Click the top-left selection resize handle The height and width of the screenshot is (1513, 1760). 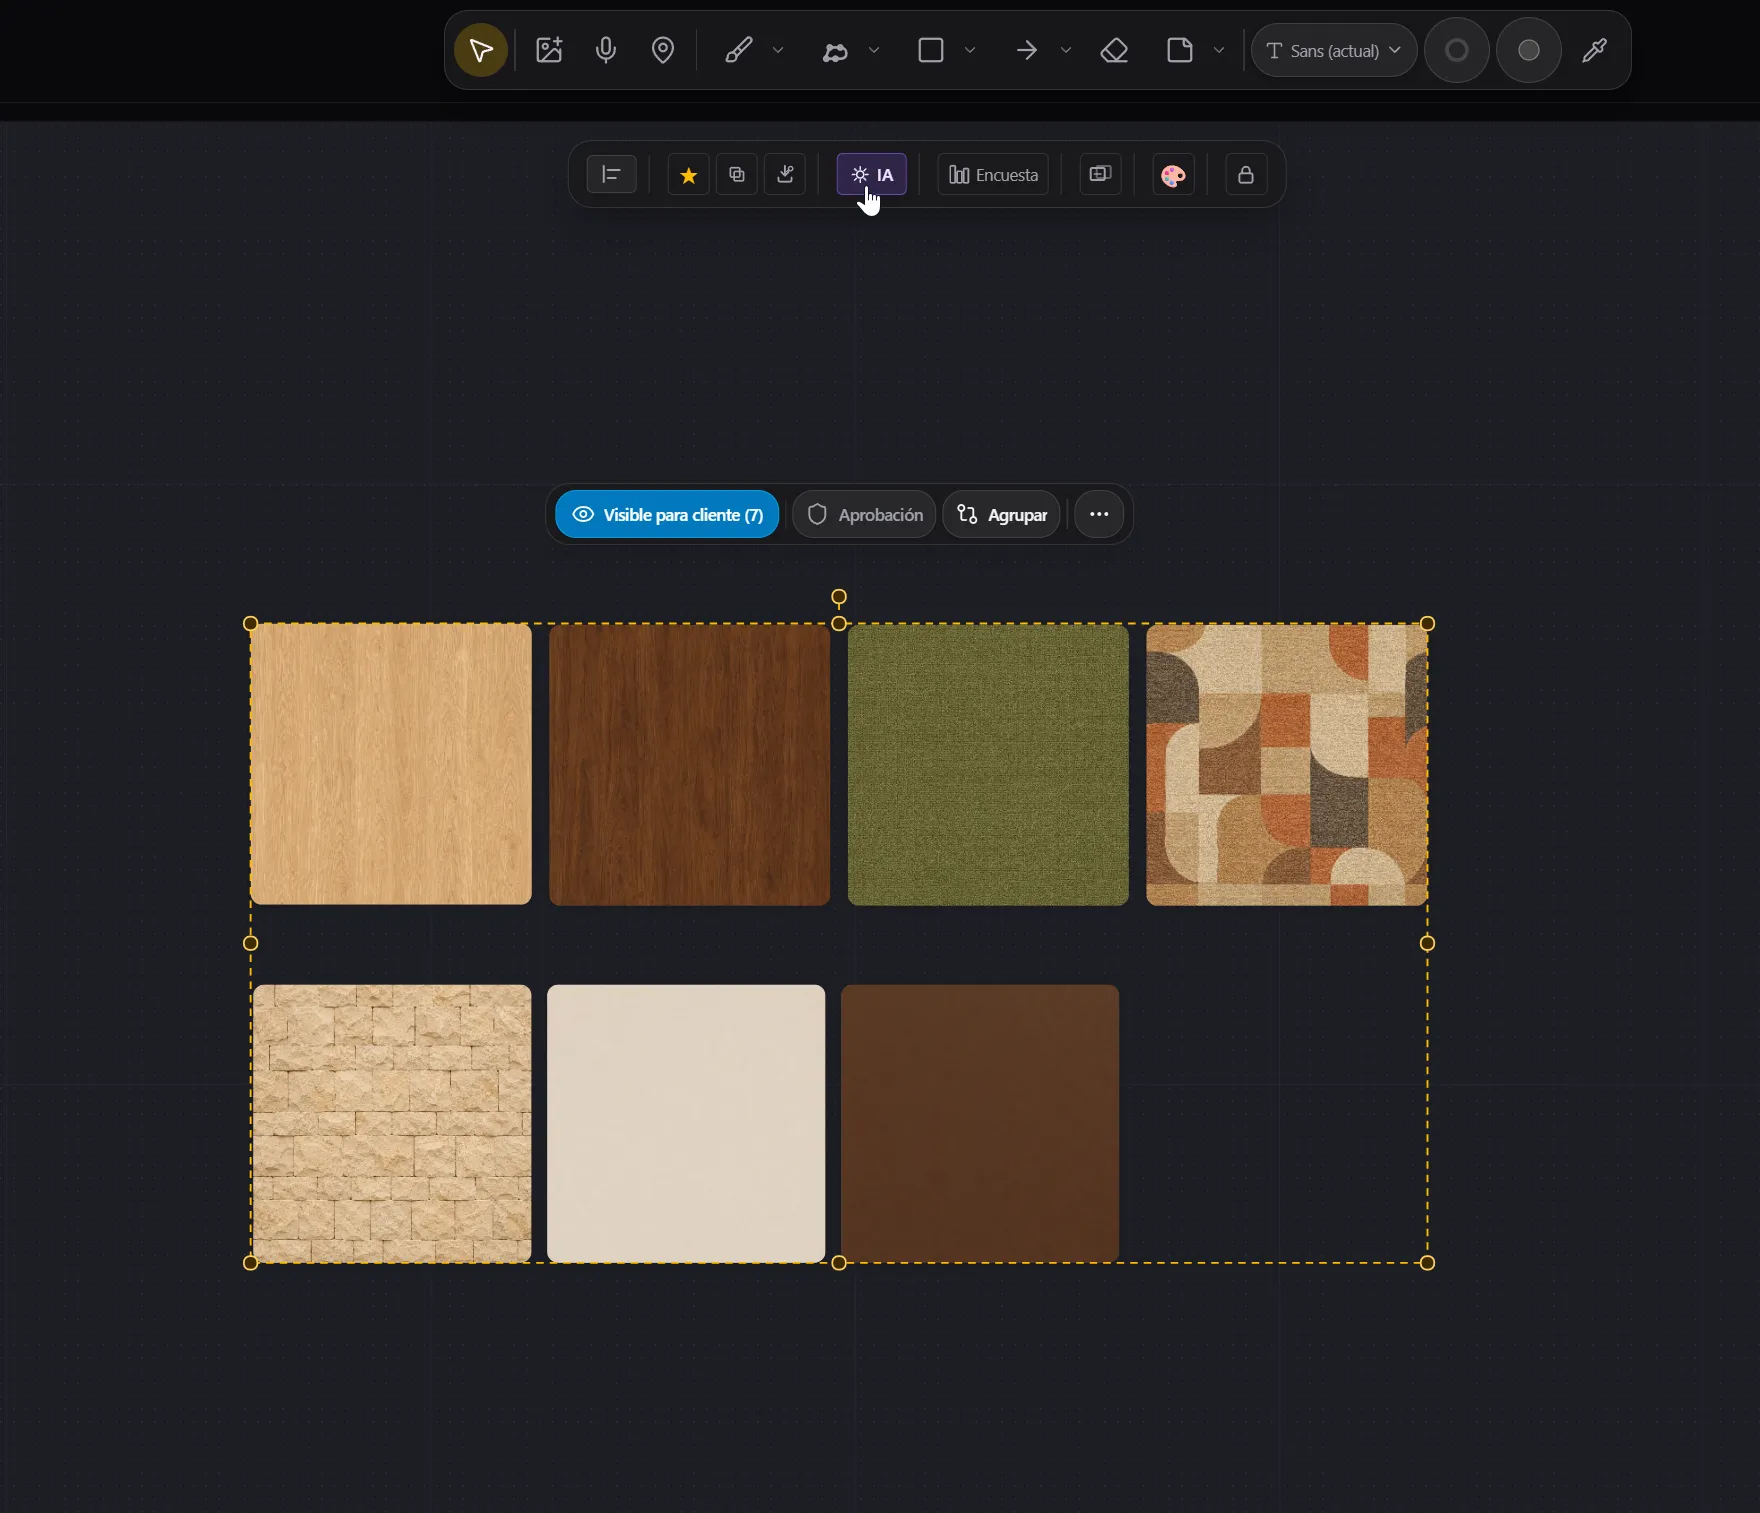pos(251,624)
